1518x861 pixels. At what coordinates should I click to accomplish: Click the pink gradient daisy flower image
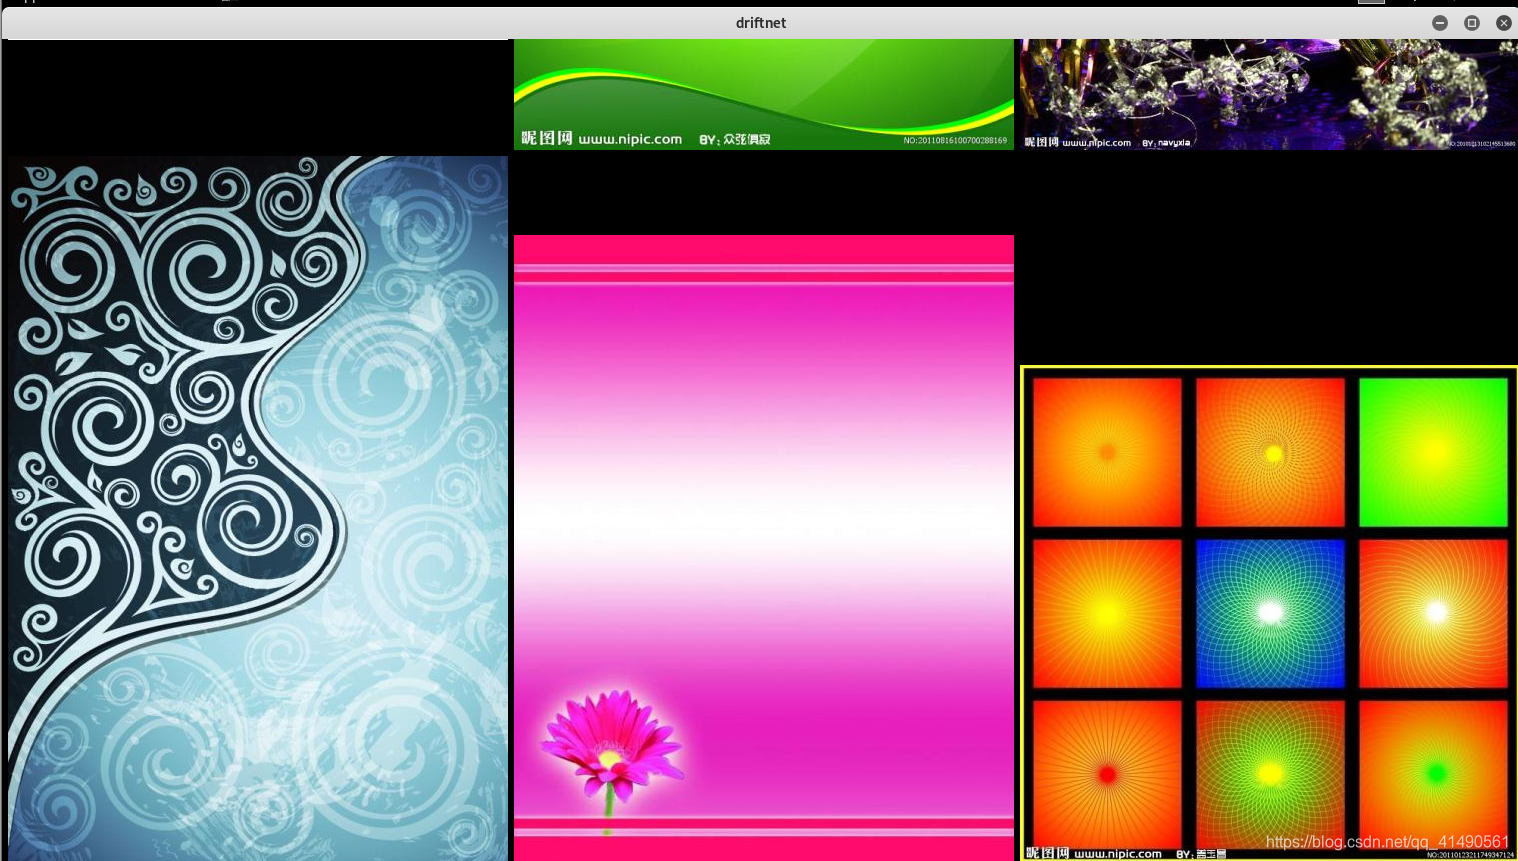pyautogui.click(x=764, y=548)
